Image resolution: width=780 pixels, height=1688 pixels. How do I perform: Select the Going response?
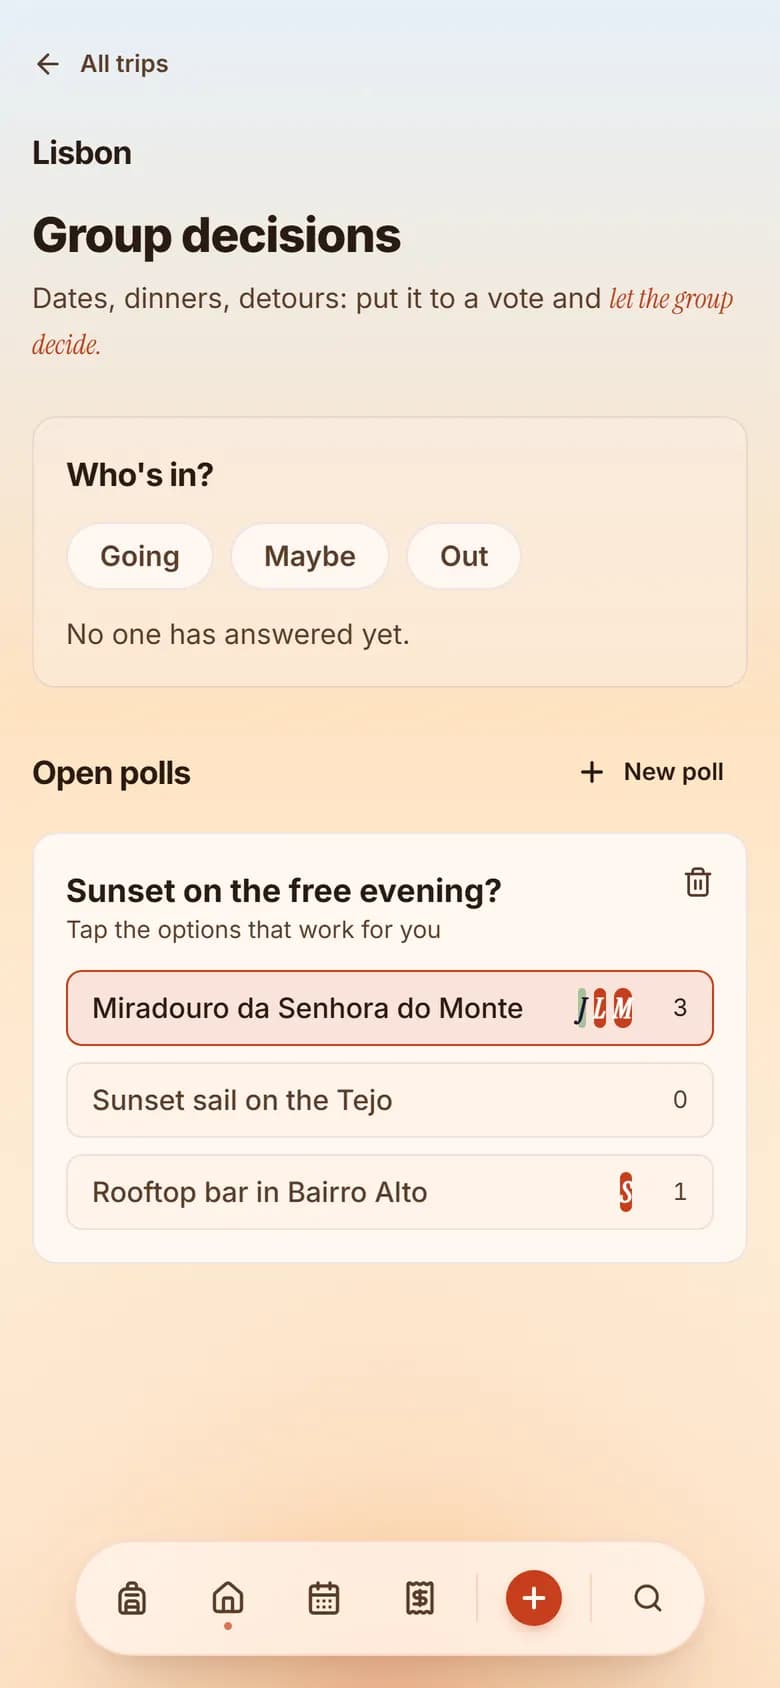tap(140, 556)
